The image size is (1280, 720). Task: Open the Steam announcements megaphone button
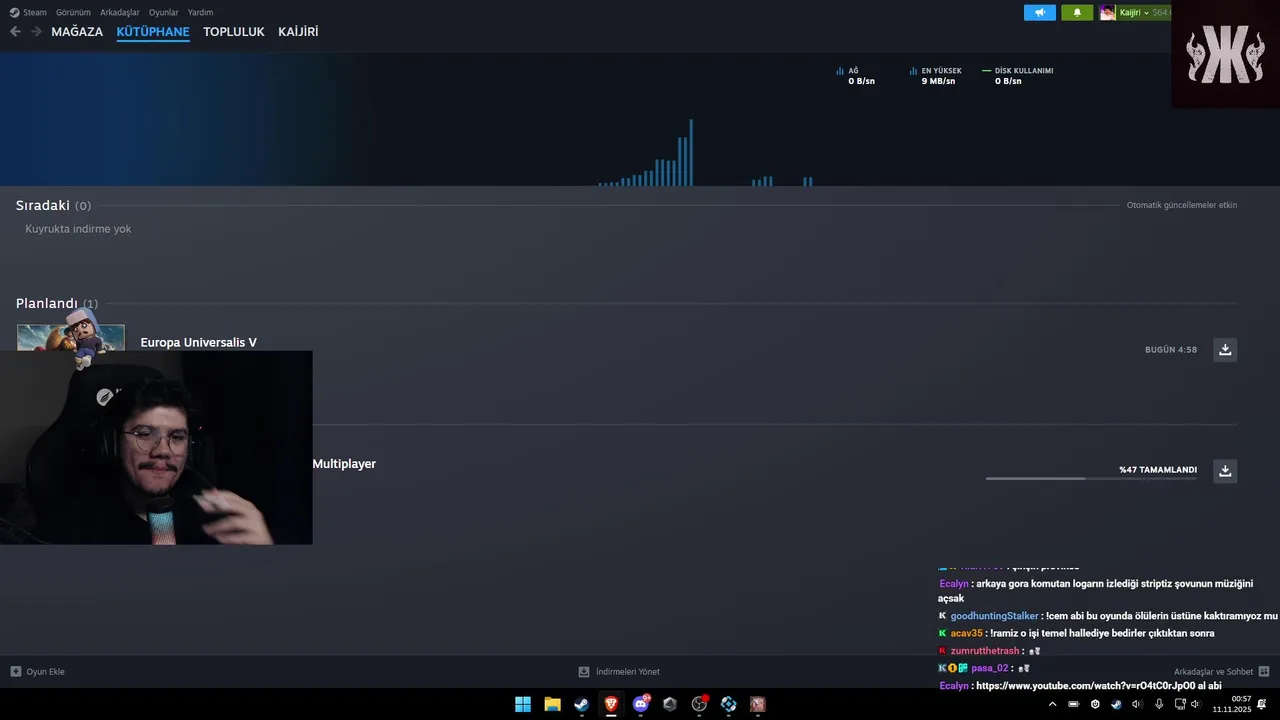point(1040,13)
